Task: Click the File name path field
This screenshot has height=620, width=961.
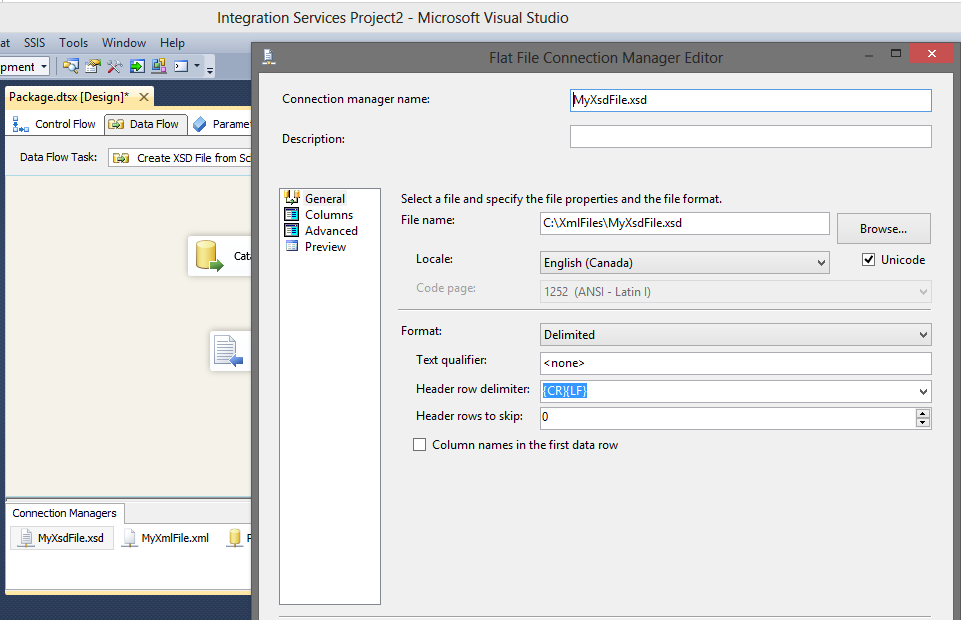Action: (685, 224)
